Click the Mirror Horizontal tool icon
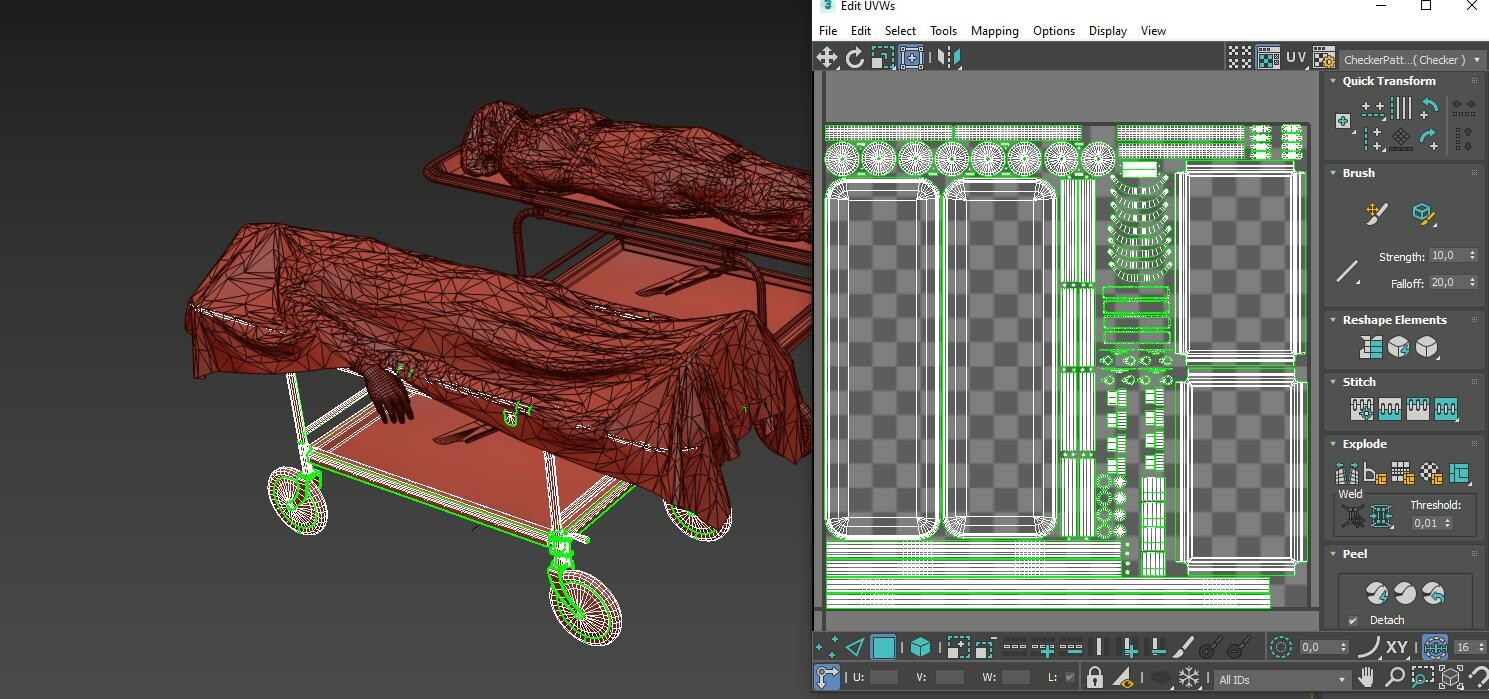 click(x=949, y=58)
